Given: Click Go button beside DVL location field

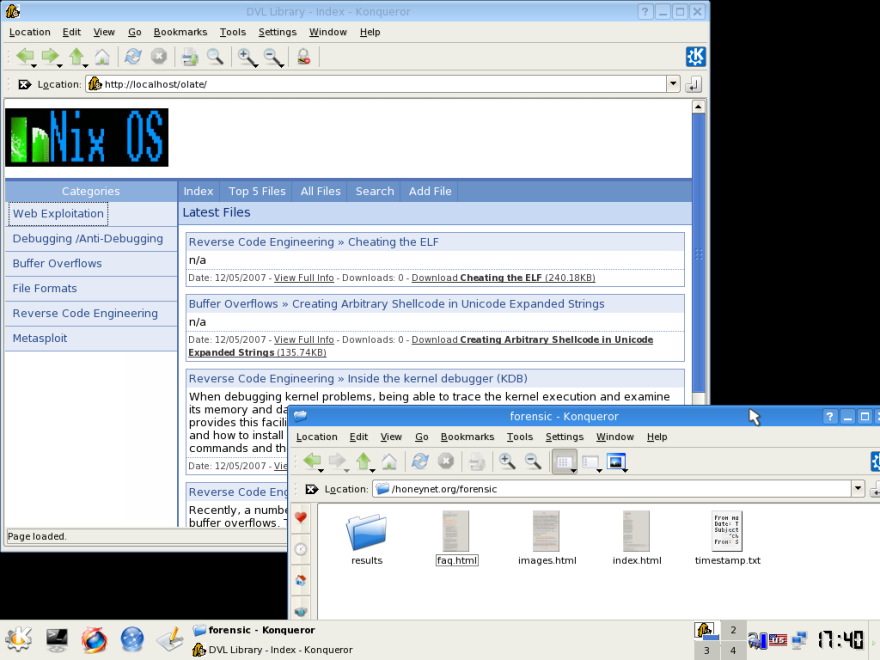Looking at the screenshot, I should [694, 84].
